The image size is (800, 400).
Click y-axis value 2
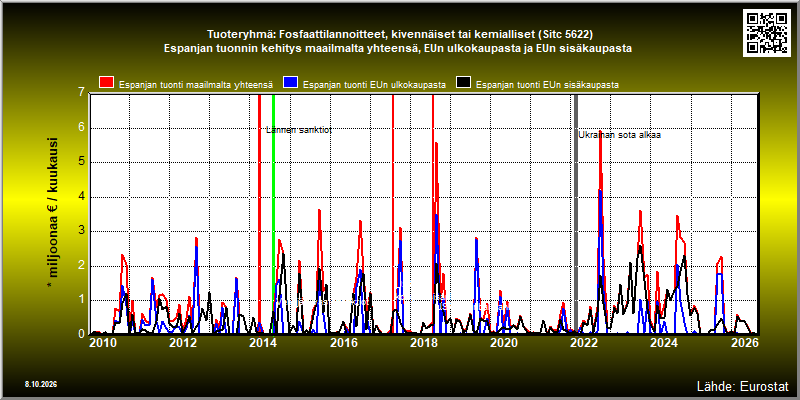click(x=81, y=265)
